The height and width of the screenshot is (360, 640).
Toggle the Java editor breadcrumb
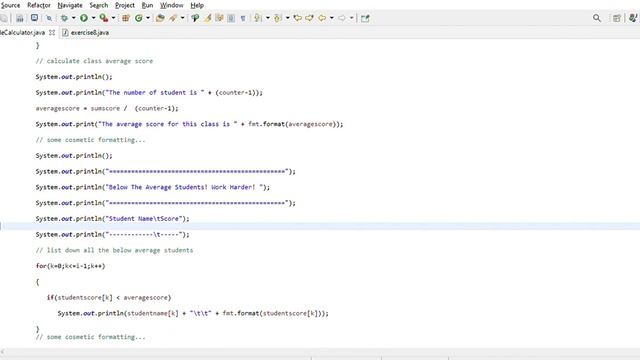coord(195,18)
